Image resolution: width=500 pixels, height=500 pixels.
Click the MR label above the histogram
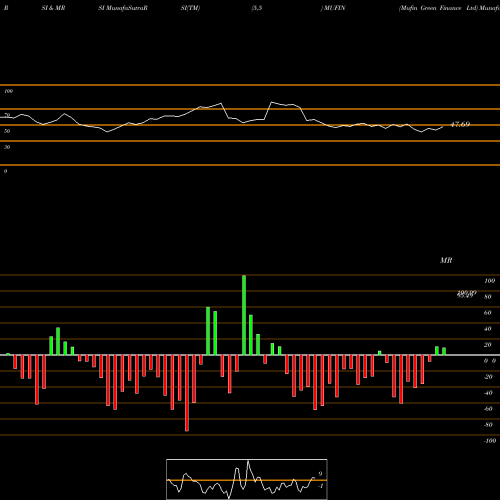(446, 260)
